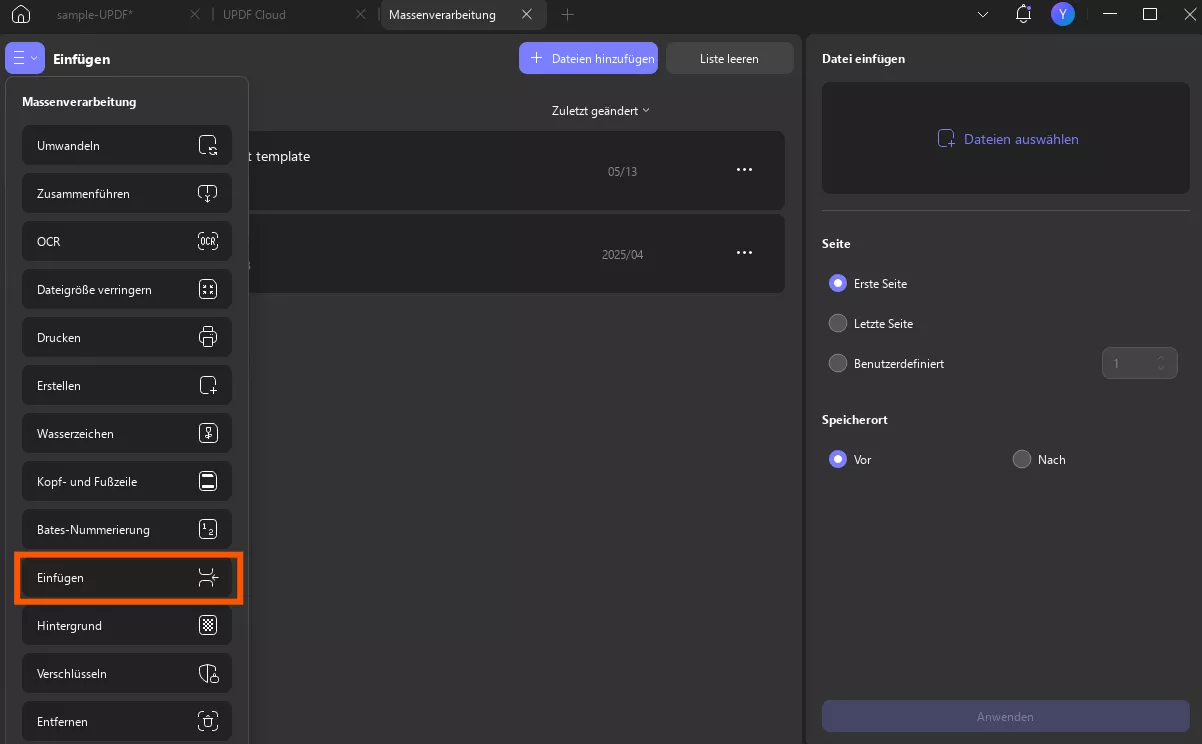This screenshot has width=1202, height=744.
Task: Click the Verschlüsseln shield icon
Action: [208, 674]
